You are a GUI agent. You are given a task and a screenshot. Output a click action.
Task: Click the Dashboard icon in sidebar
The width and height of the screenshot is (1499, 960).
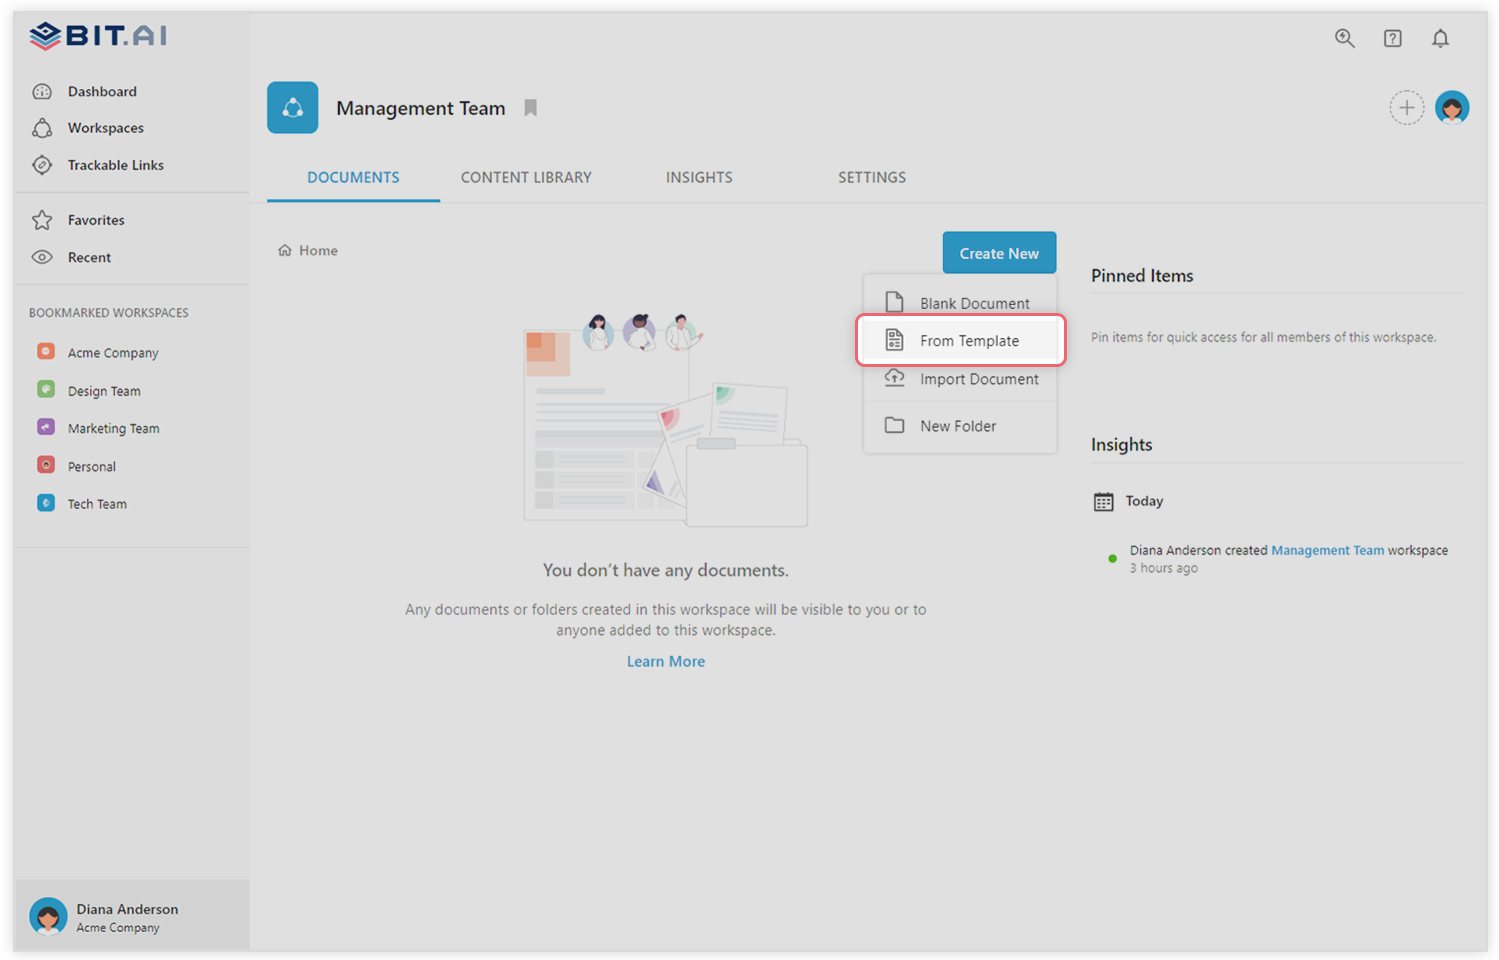[42, 91]
